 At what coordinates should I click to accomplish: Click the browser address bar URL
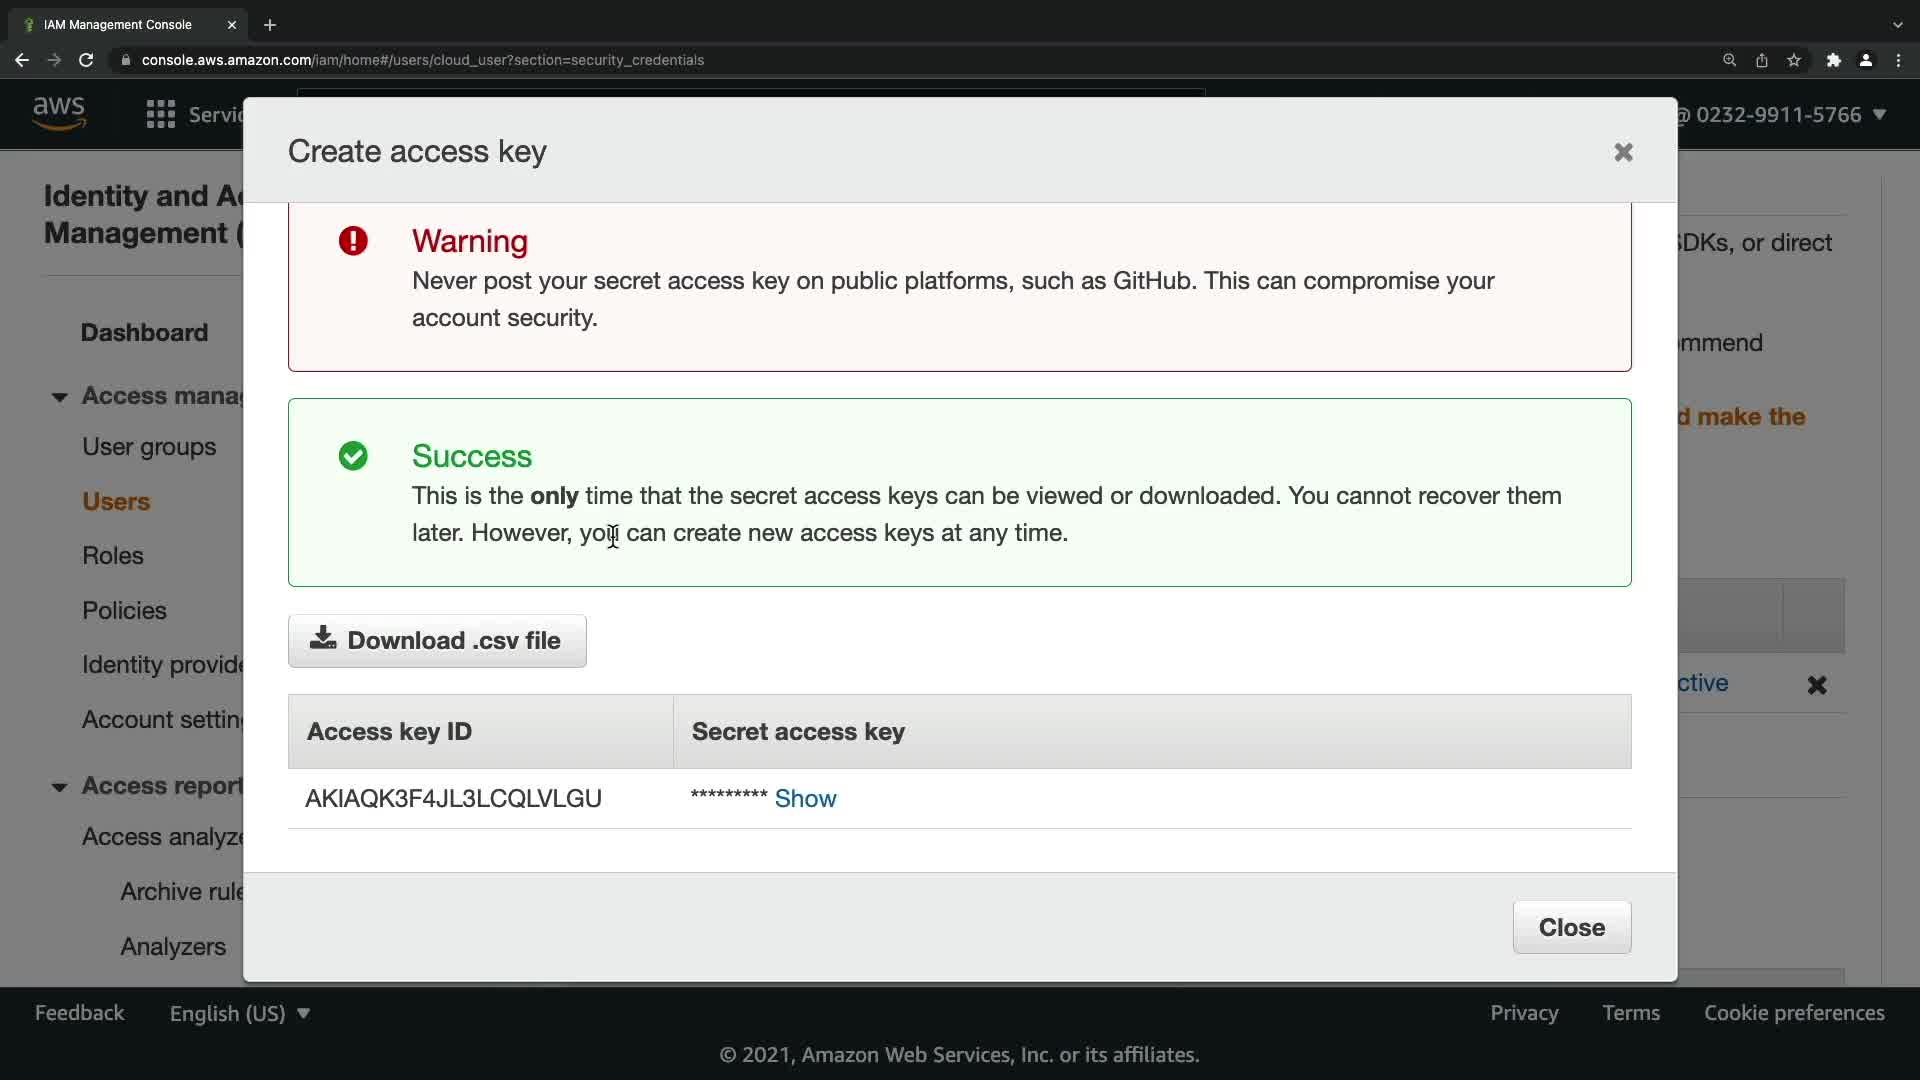coord(422,60)
